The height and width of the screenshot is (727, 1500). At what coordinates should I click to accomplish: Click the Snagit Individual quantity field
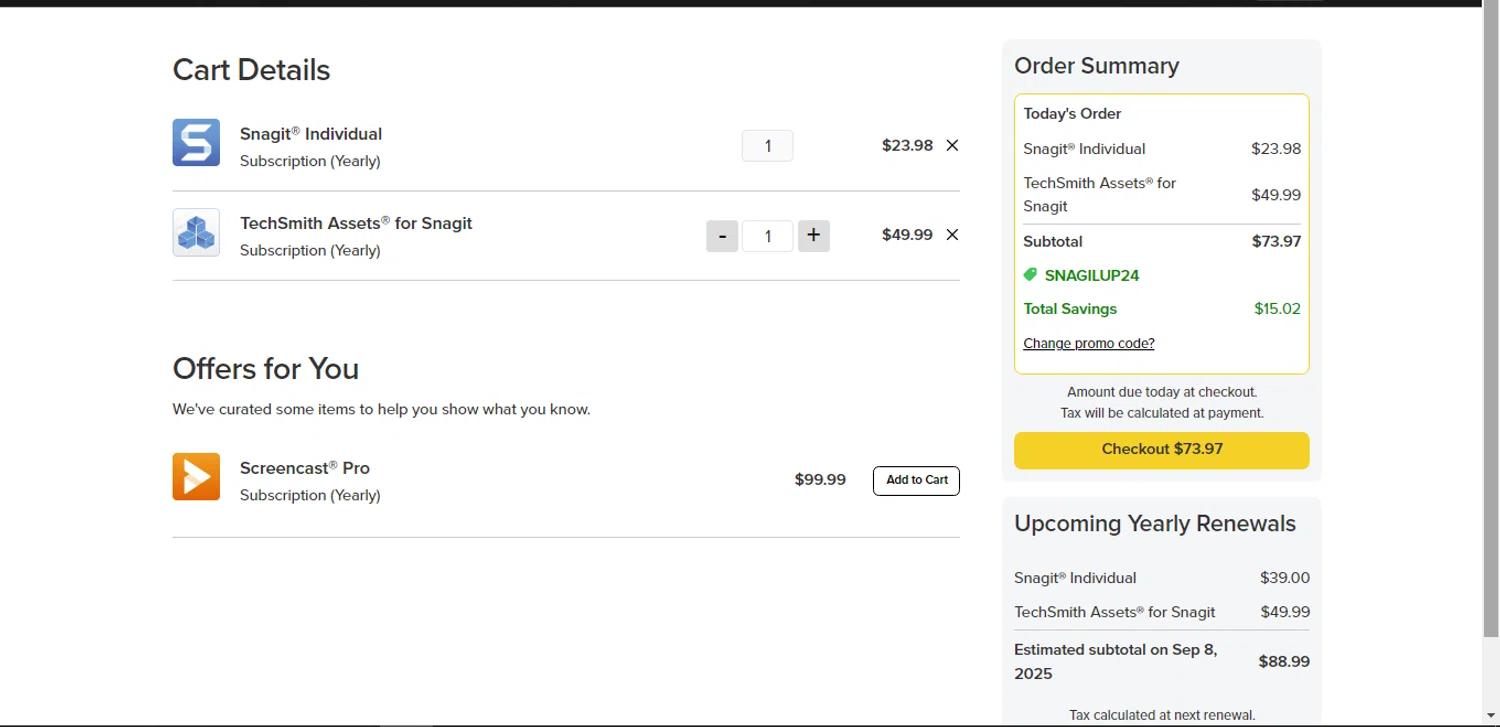point(768,146)
